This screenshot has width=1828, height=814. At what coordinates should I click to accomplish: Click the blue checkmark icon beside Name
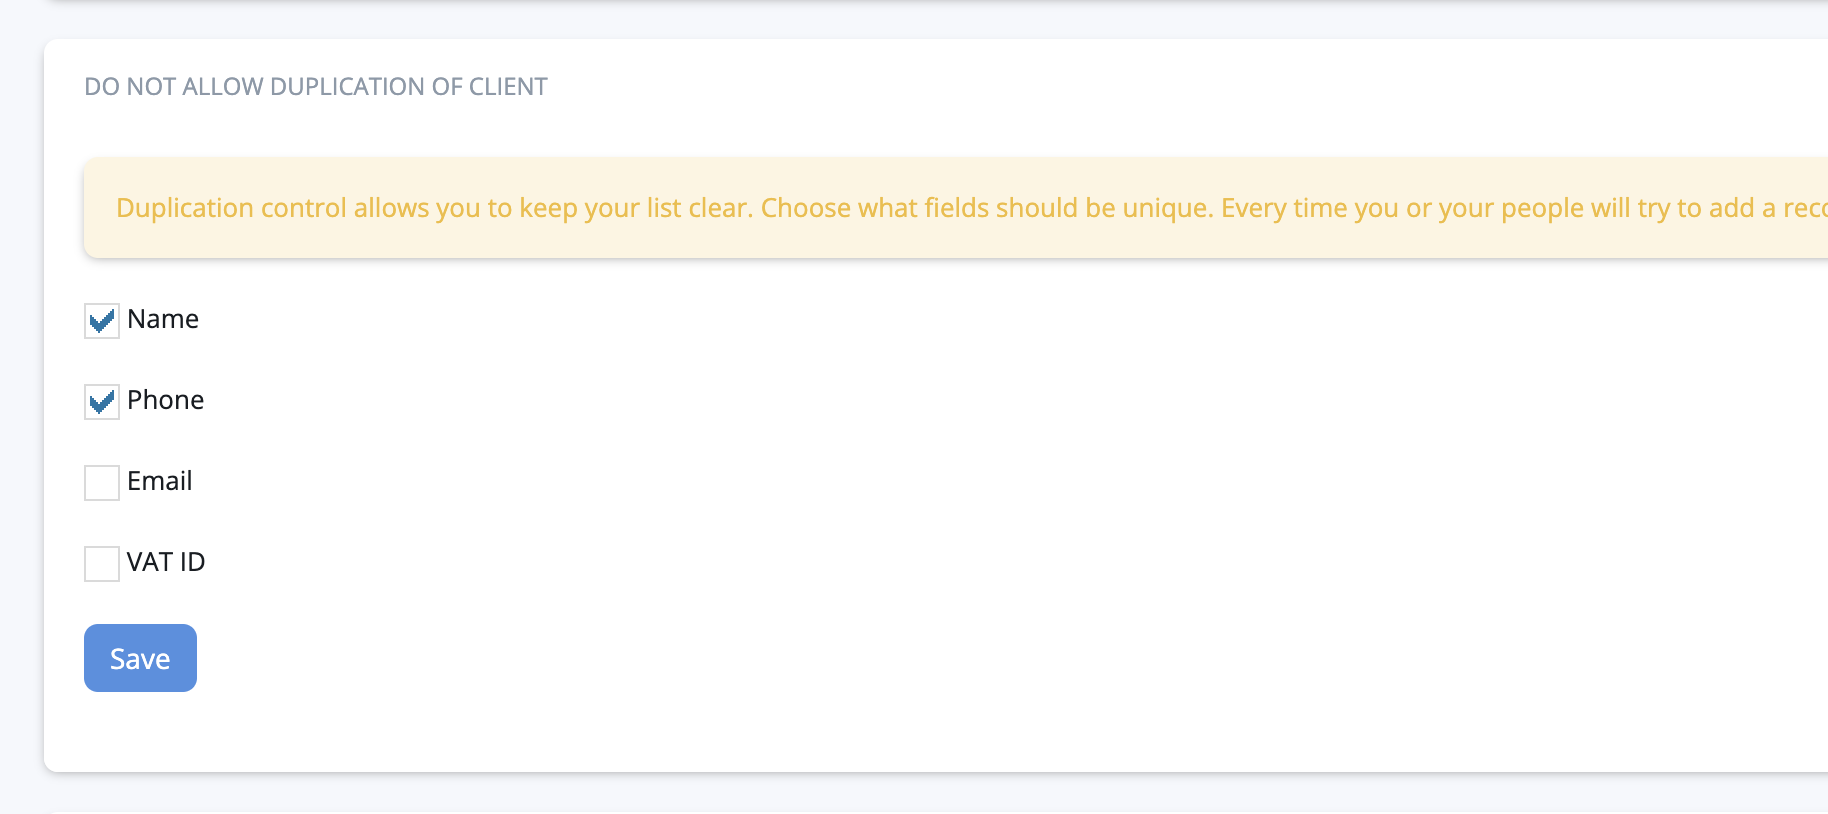click(x=102, y=321)
